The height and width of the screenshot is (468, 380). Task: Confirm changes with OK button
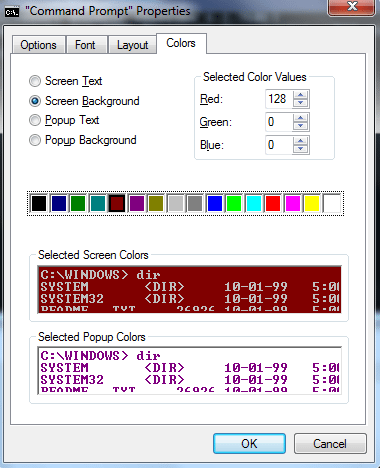[x=249, y=444]
